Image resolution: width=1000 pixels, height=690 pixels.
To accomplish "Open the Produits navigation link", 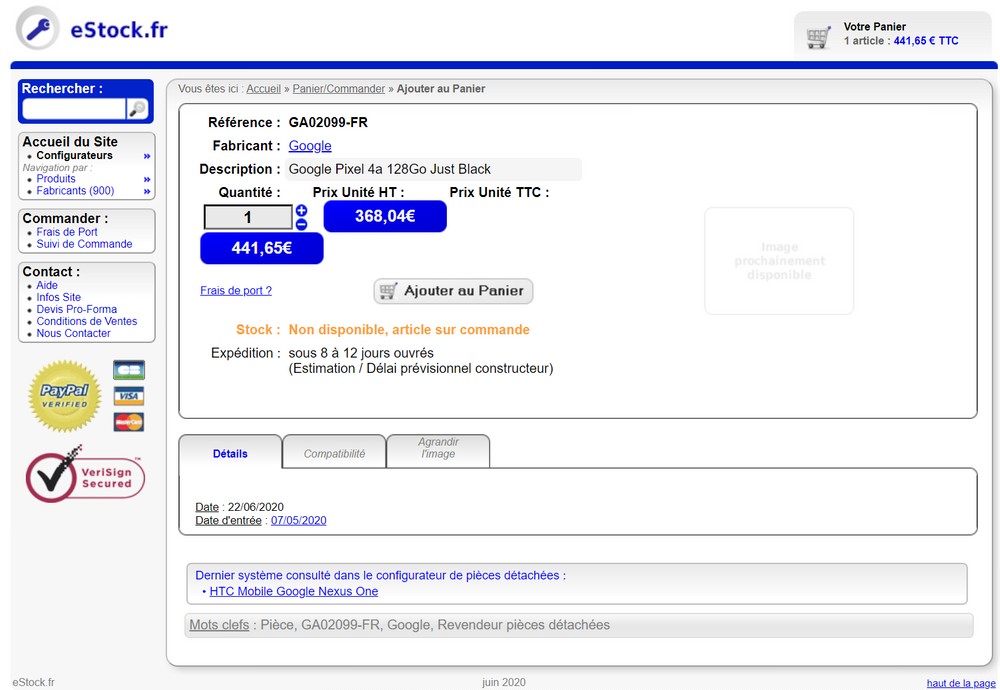I will coord(55,179).
